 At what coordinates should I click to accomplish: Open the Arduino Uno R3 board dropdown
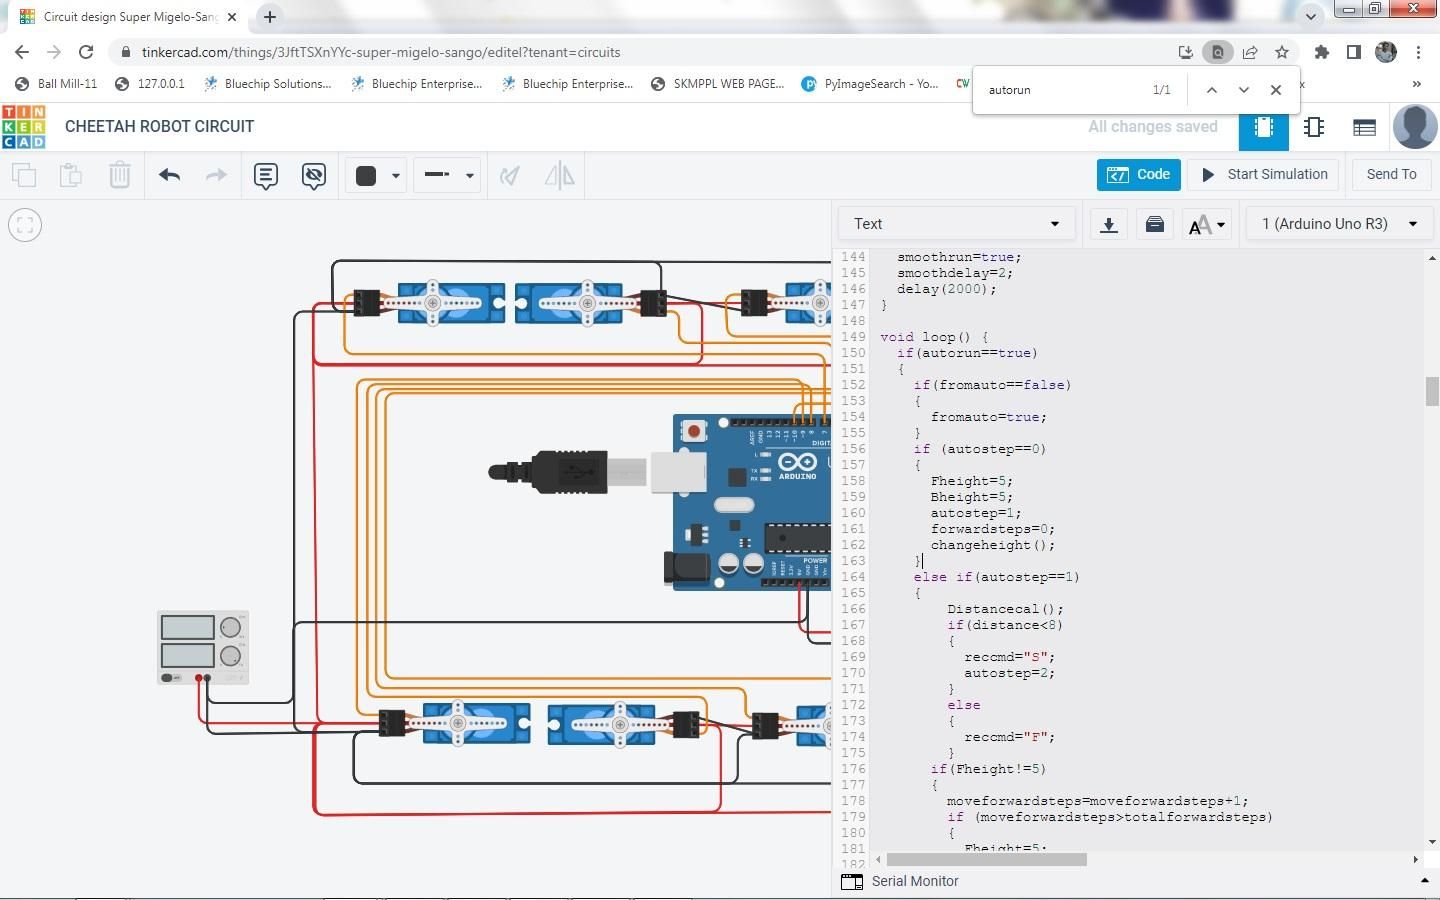pyautogui.click(x=1339, y=224)
